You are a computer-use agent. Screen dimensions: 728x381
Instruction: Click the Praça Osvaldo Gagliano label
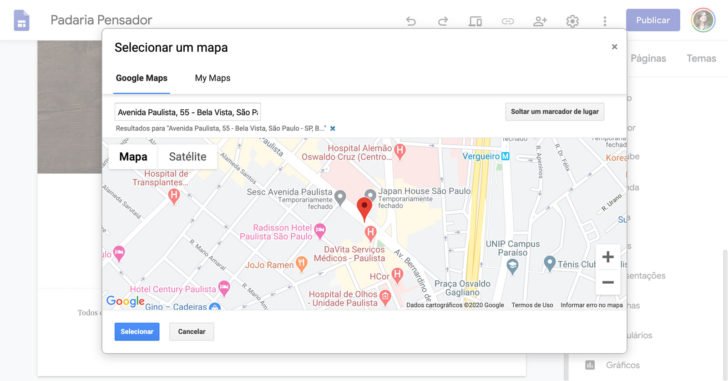(x=462, y=288)
